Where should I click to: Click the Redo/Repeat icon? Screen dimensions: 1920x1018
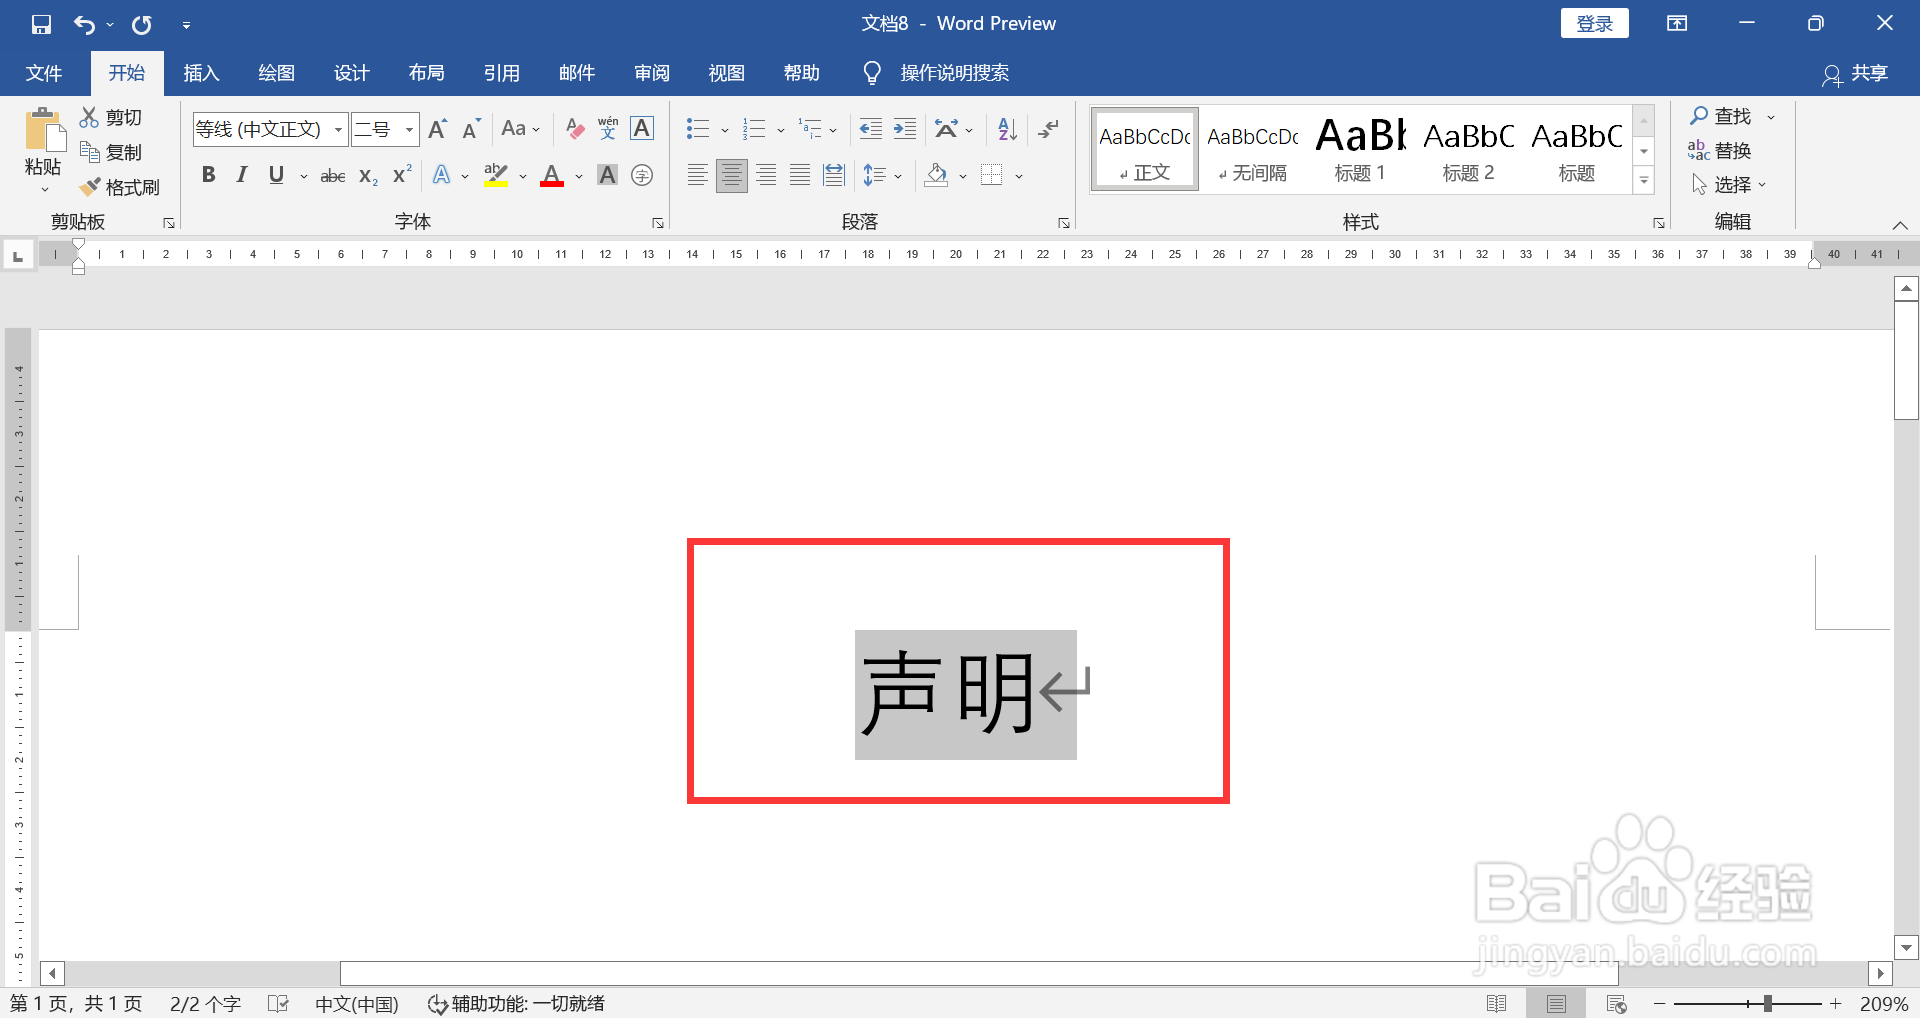click(142, 24)
